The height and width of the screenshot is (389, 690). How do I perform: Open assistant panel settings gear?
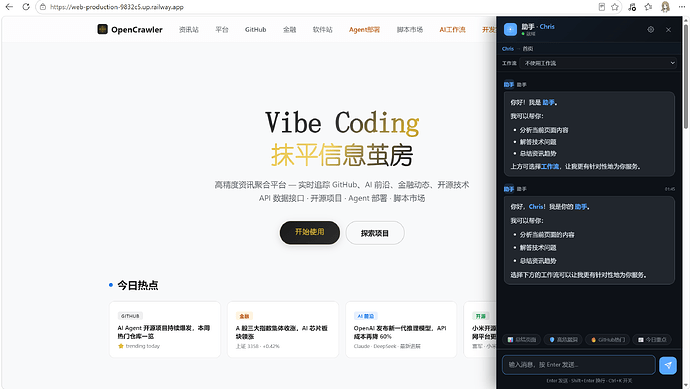click(x=650, y=29)
